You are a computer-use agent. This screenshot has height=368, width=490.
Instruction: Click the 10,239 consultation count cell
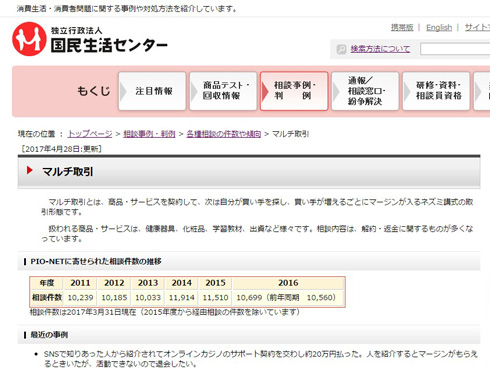[x=80, y=297]
